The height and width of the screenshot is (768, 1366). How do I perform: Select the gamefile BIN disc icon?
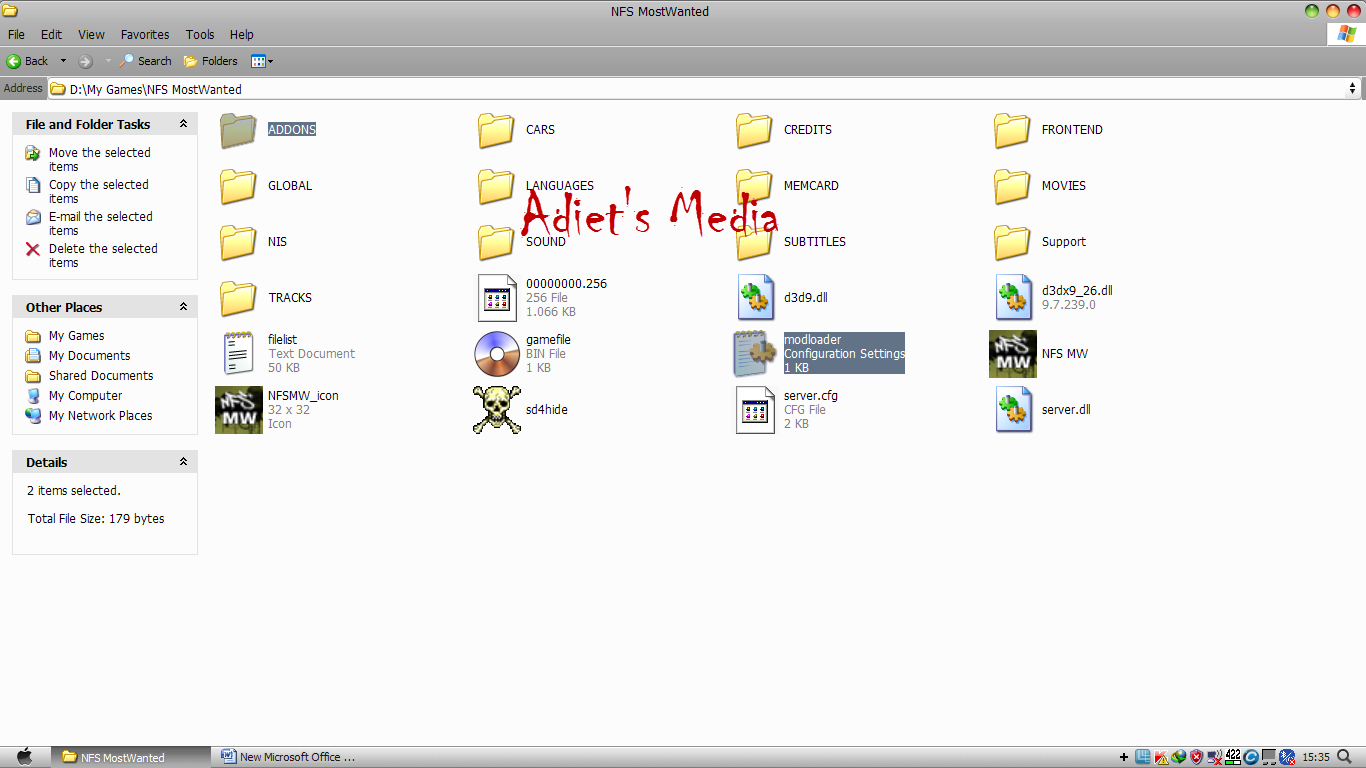pos(497,354)
